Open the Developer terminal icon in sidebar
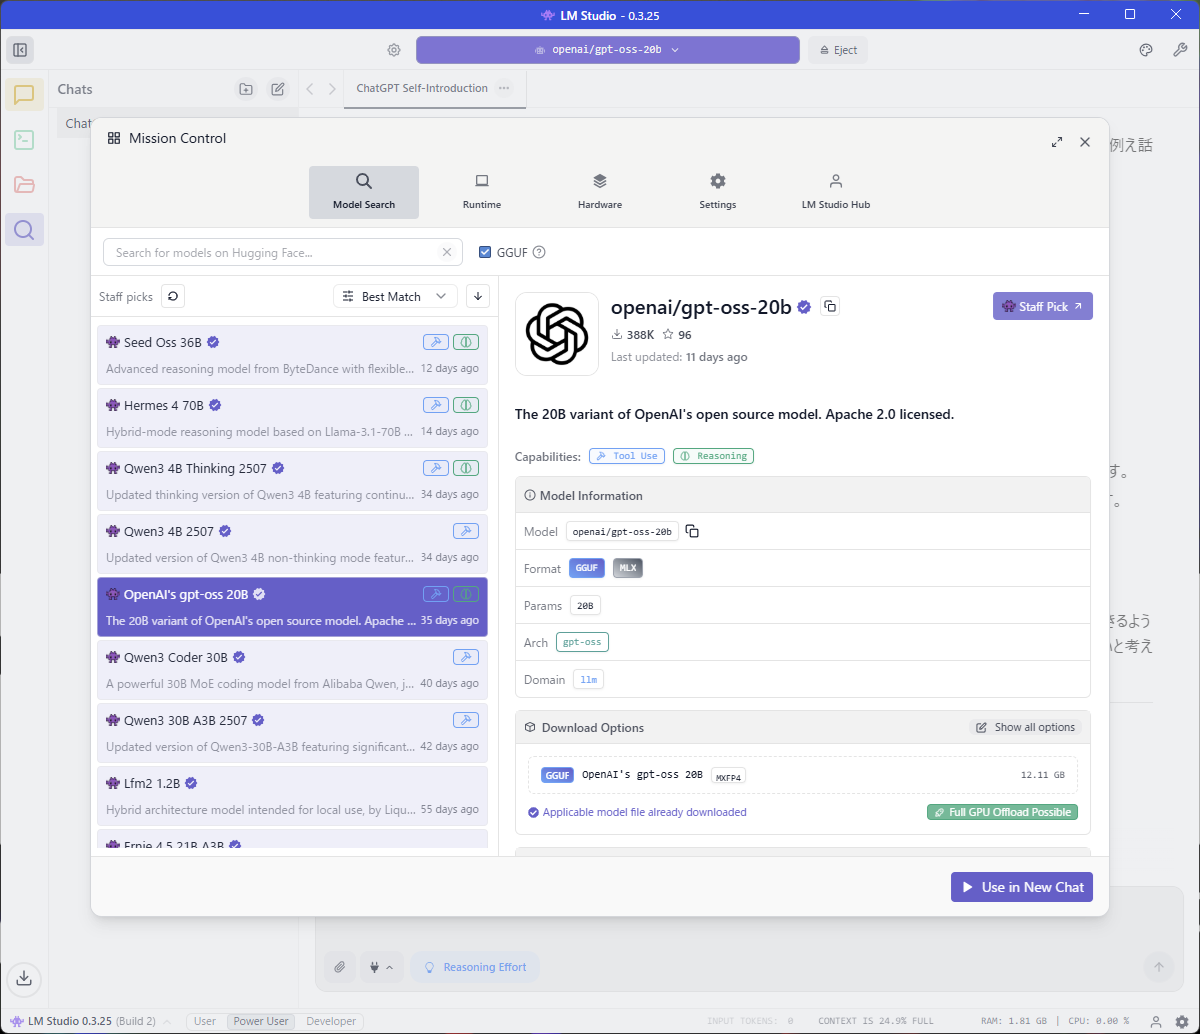Viewport: 1200px width, 1034px height. (x=24, y=140)
